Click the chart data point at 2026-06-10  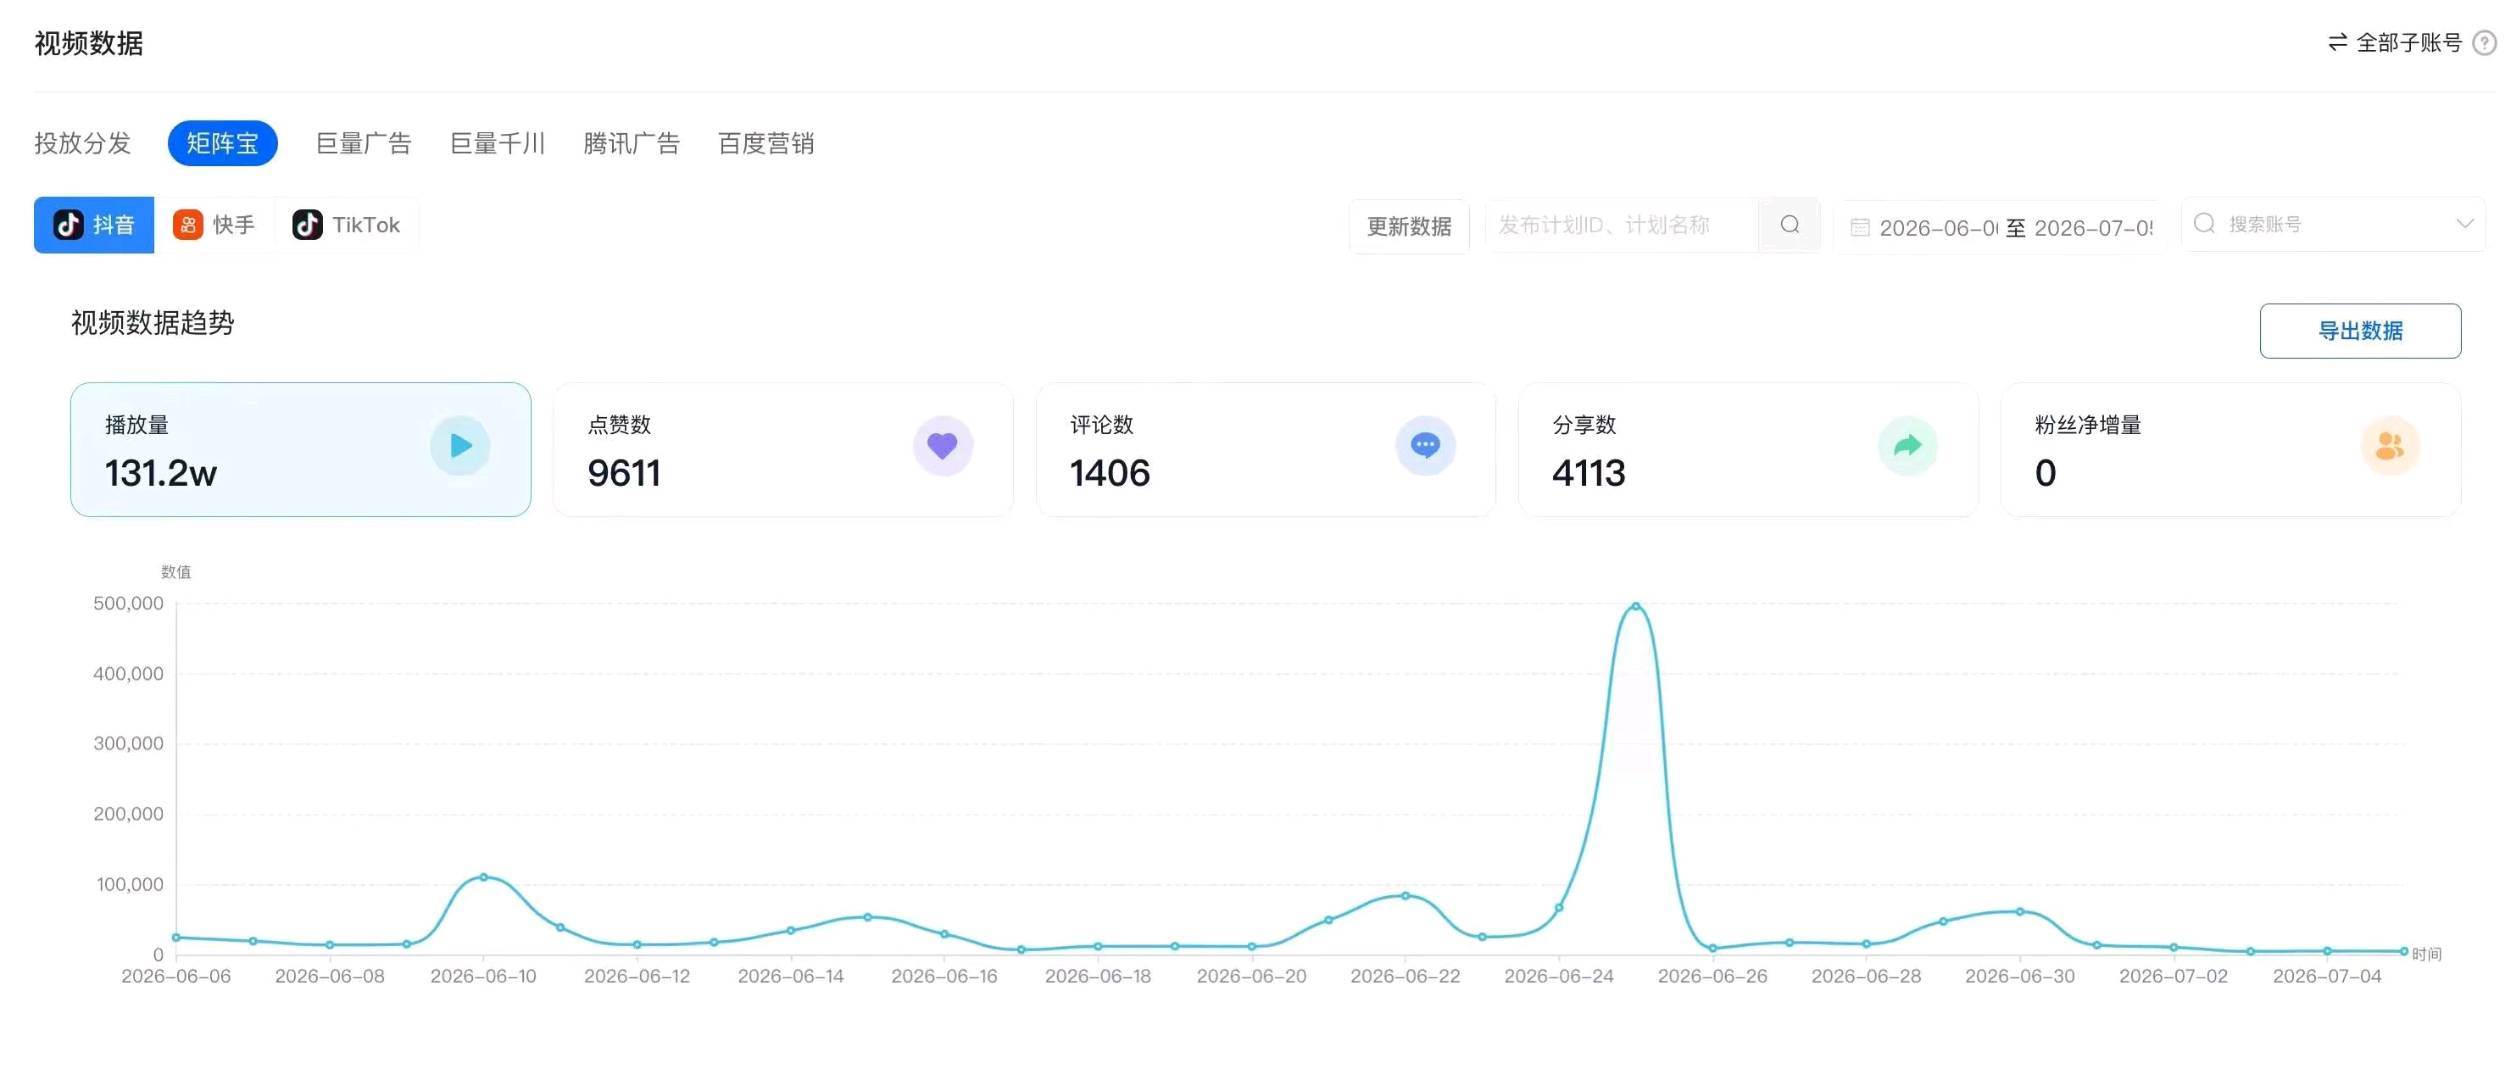point(483,877)
